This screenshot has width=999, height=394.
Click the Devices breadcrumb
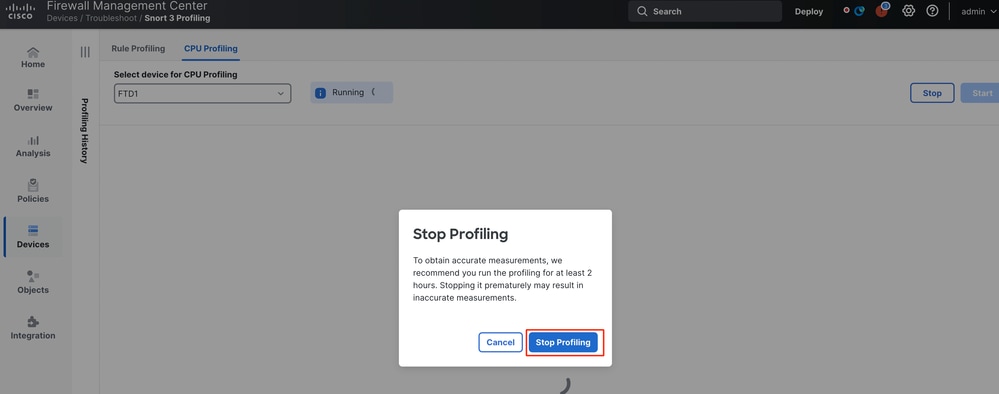[x=61, y=18]
